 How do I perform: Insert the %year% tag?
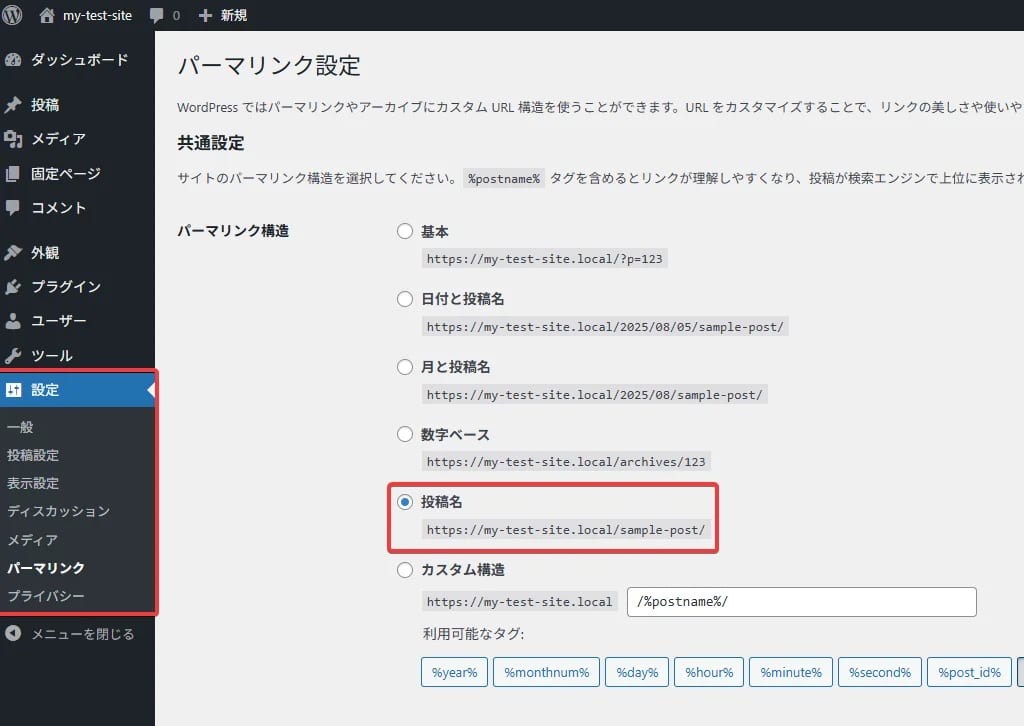pyautogui.click(x=454, y=672)
